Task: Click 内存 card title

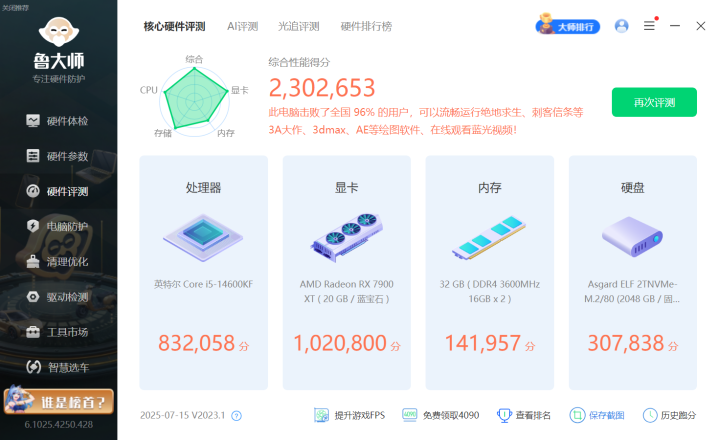Action: tap(490, 187)
